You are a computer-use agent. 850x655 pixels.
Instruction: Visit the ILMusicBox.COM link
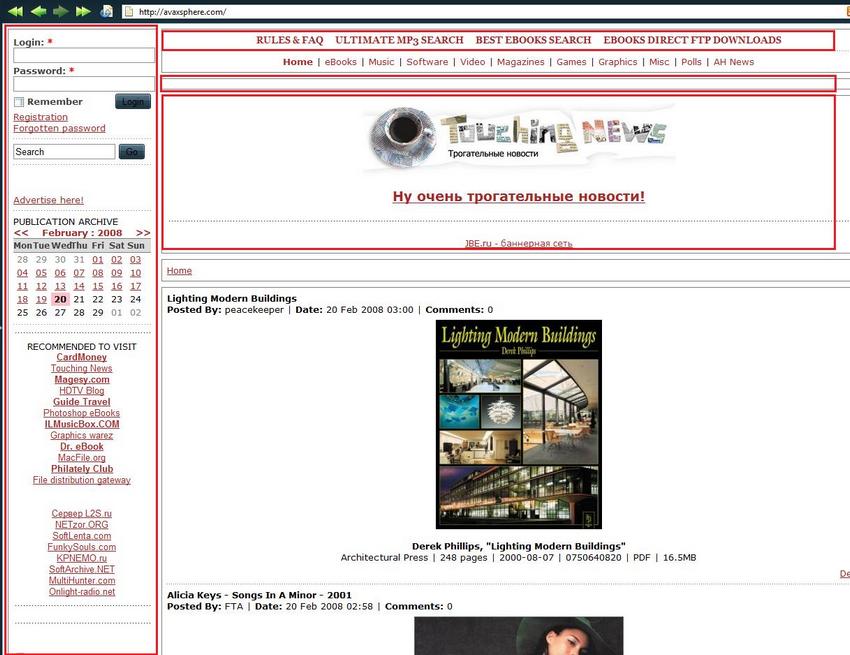[82, 424]
